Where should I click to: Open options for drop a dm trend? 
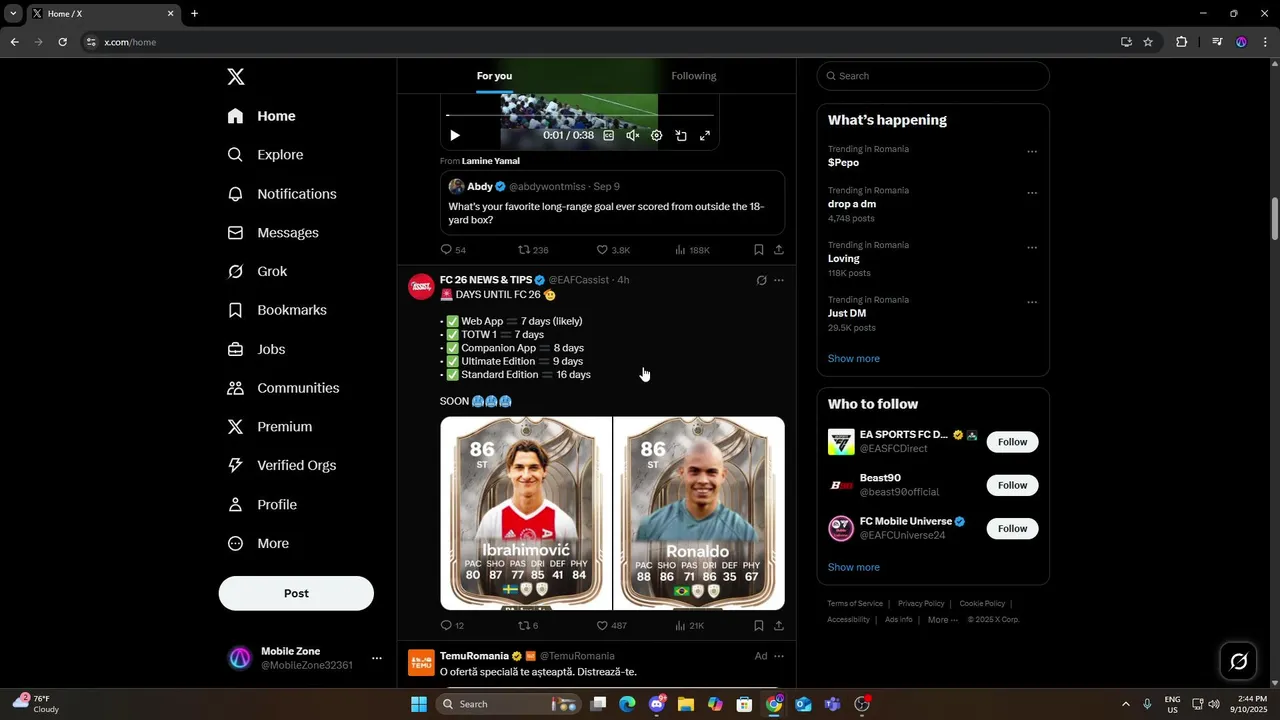point(1033,193)
